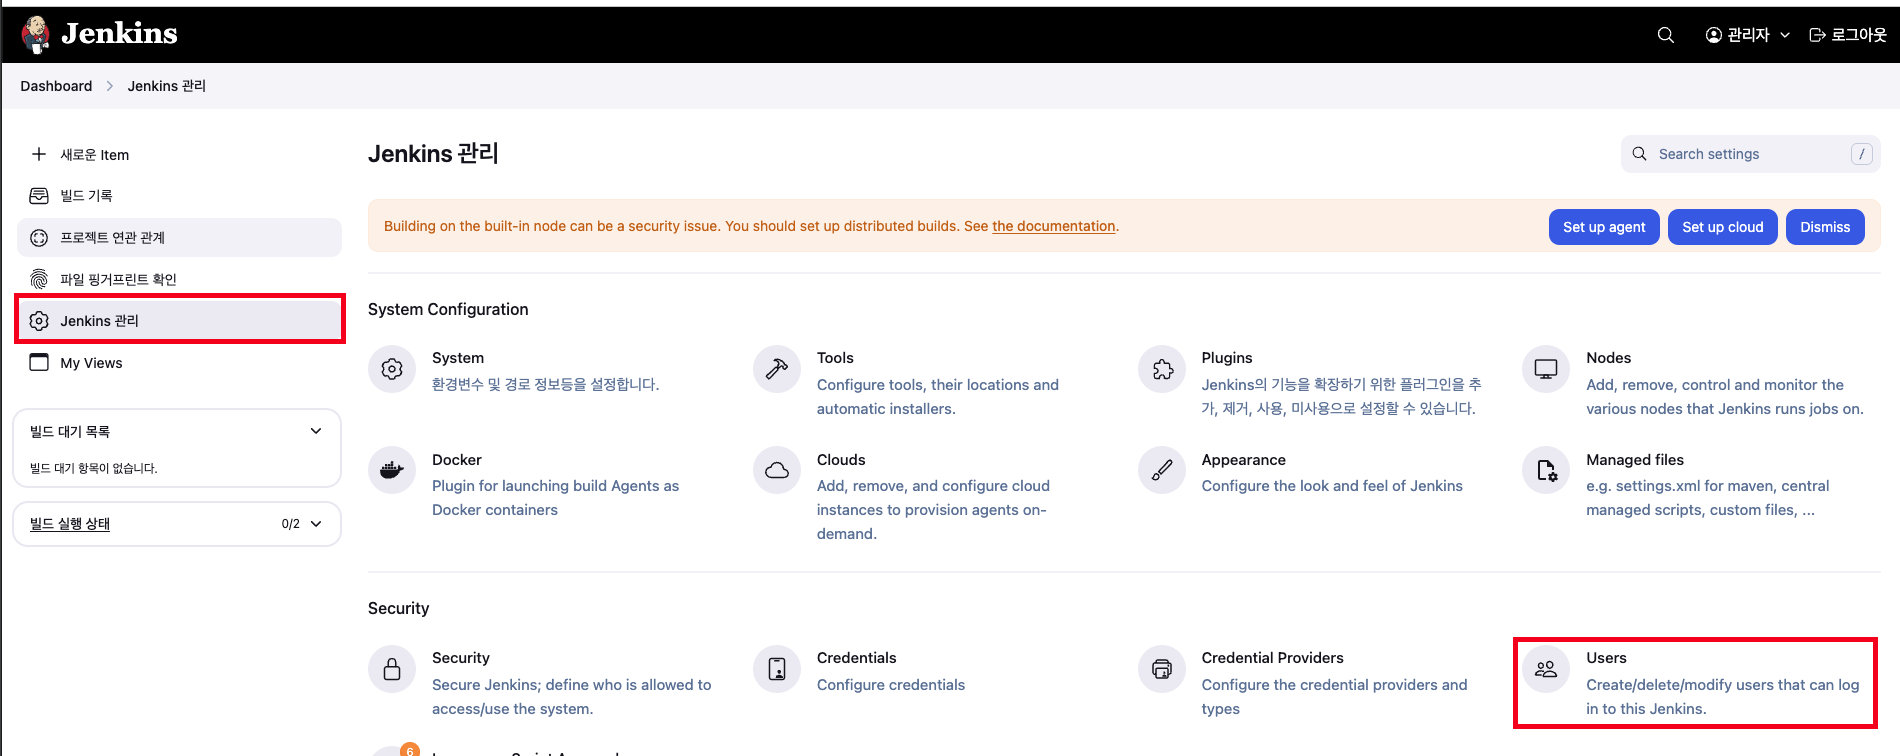
Task: Collapse the 빌드 실행 상태 panel chevron
Action: pyautogui.click(x=316, y=524)
